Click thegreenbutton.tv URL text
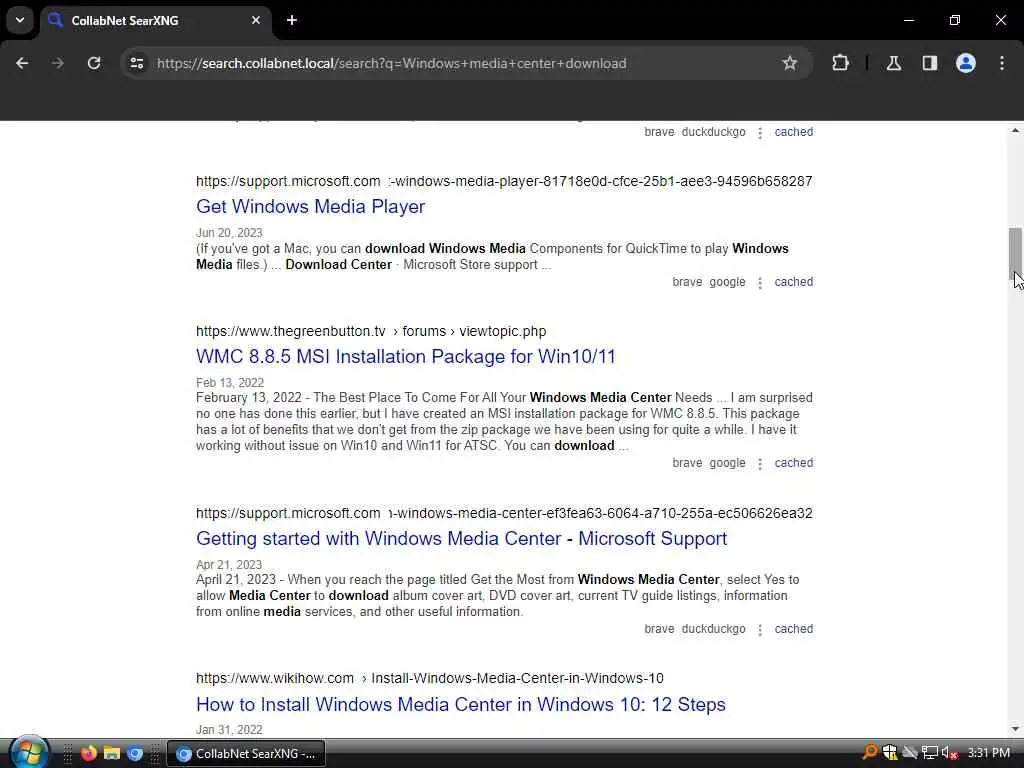1024x768 pixels. (371, 332)
